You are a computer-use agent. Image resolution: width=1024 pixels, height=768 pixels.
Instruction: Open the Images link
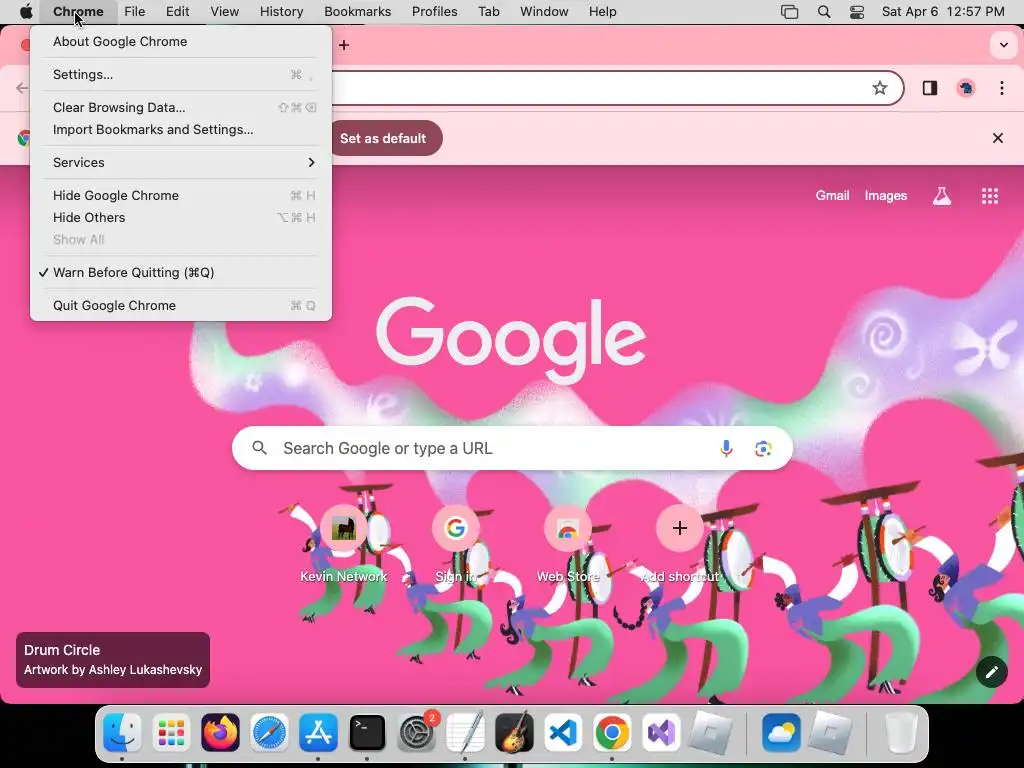pos(886,195)
